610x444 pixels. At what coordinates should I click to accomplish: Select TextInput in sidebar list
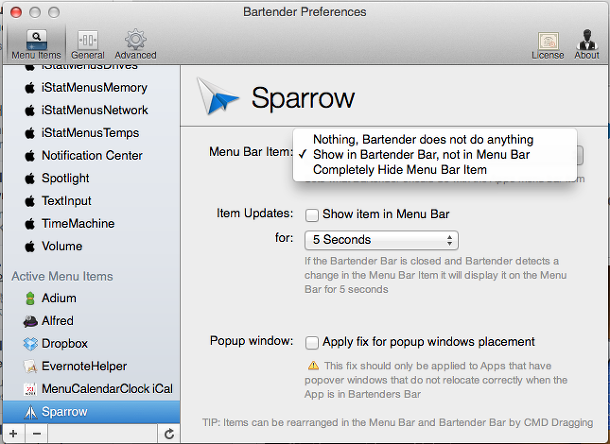pyautogui.click(x=66, y=201)
